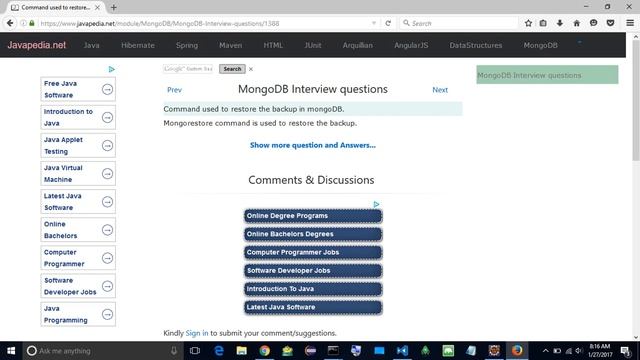
Task: Open the AngularJS menu in site navbar
Action: 411,45
